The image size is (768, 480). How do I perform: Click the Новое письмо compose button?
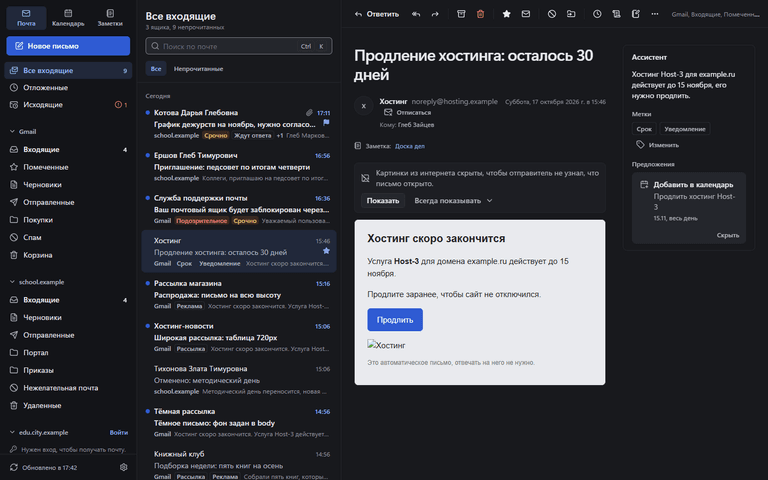[x=68, y=46]
